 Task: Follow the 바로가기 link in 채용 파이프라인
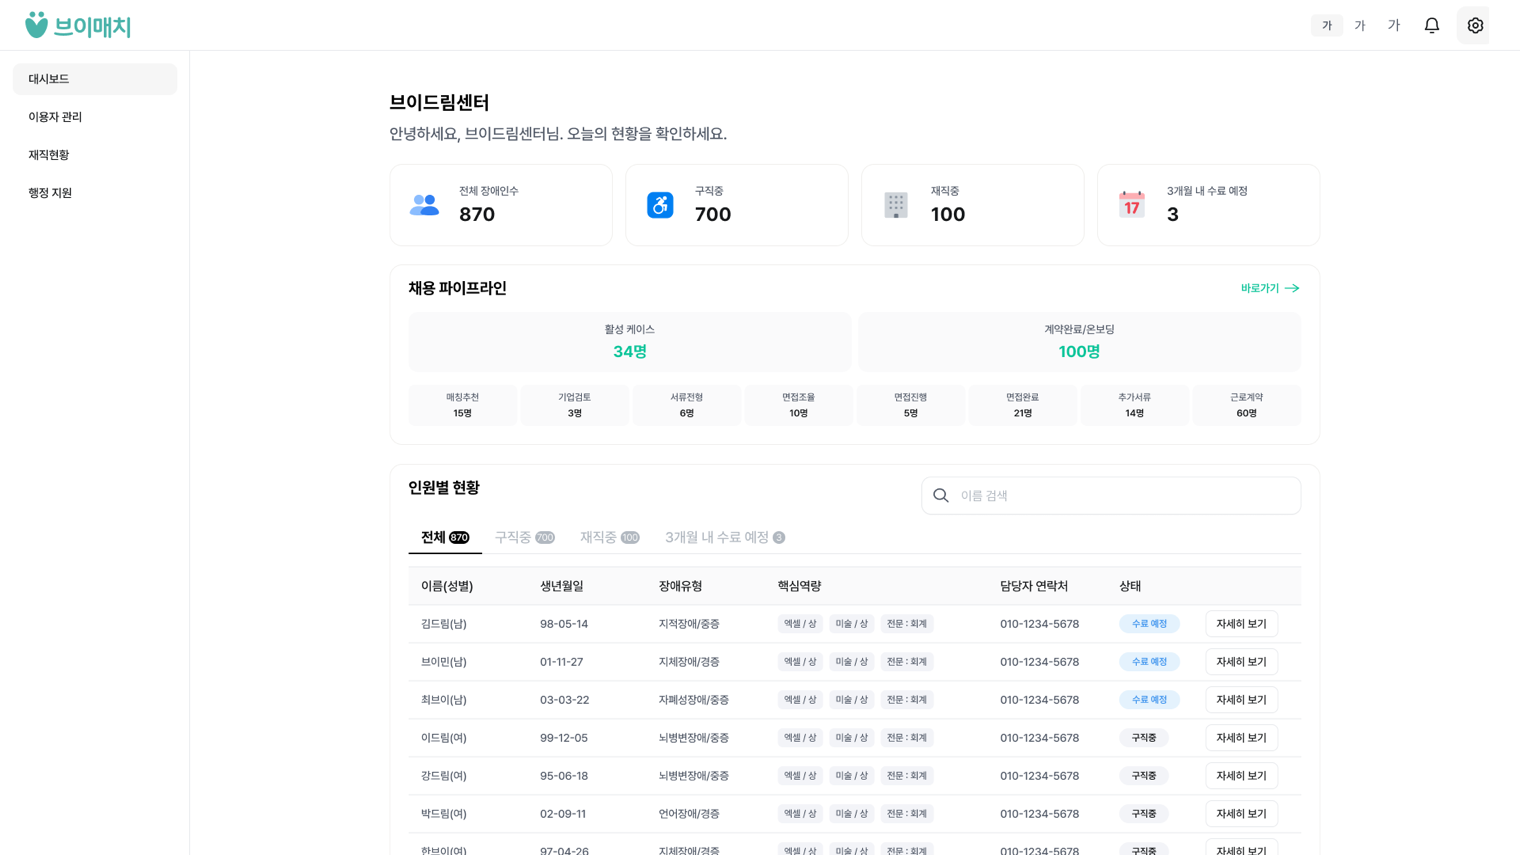[1270, 288]
